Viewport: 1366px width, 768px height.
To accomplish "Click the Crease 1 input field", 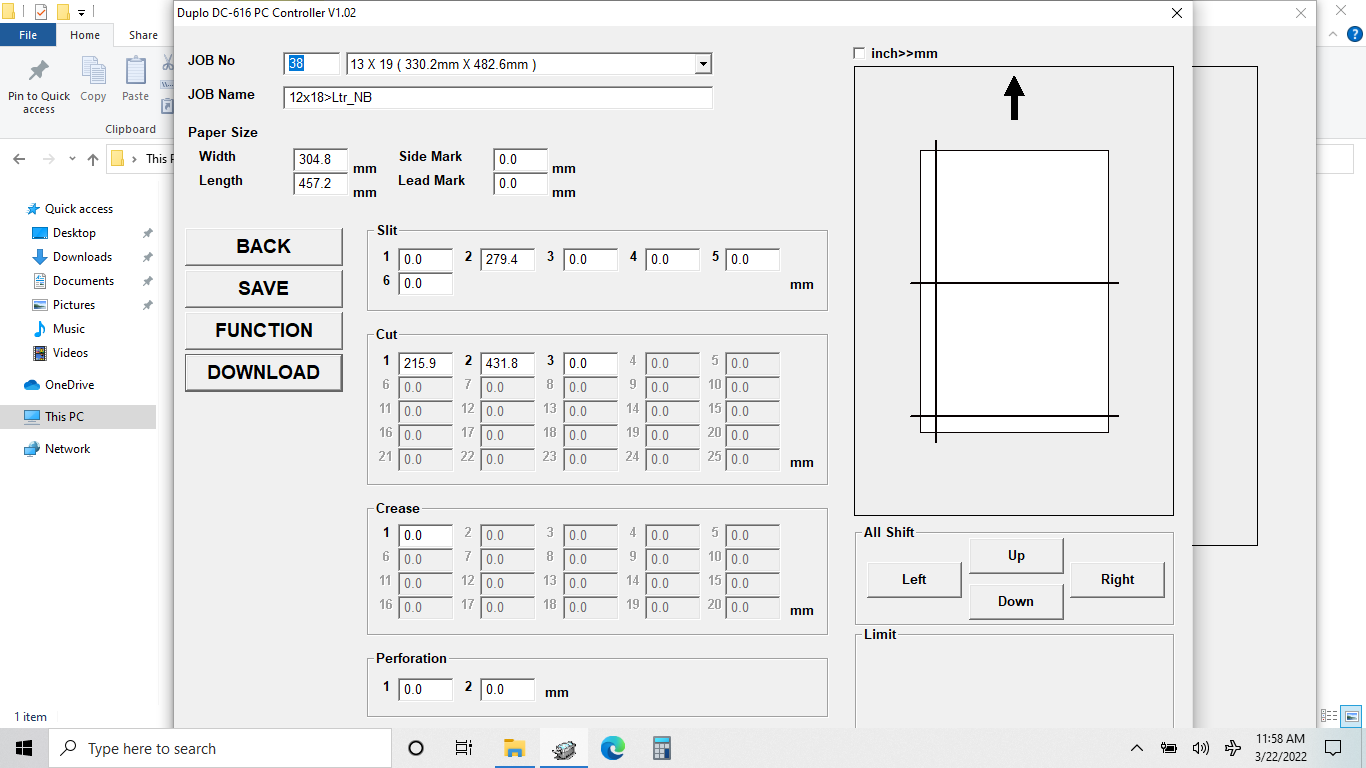I will click(426, 535).
